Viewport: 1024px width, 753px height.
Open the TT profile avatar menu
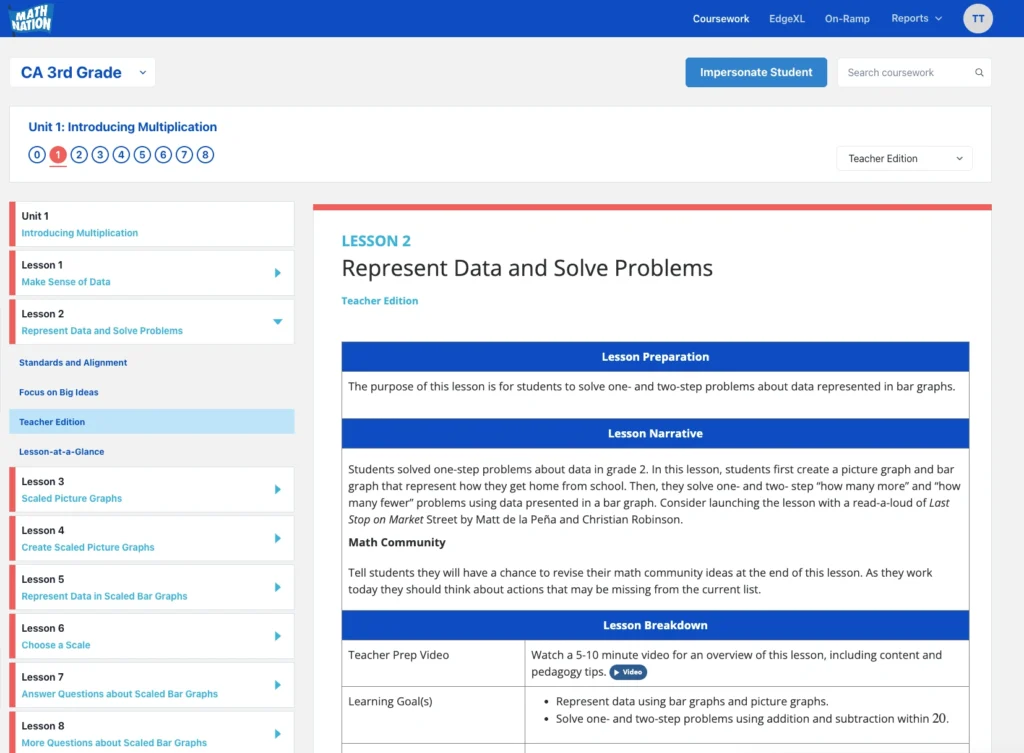tap(977, 18)
